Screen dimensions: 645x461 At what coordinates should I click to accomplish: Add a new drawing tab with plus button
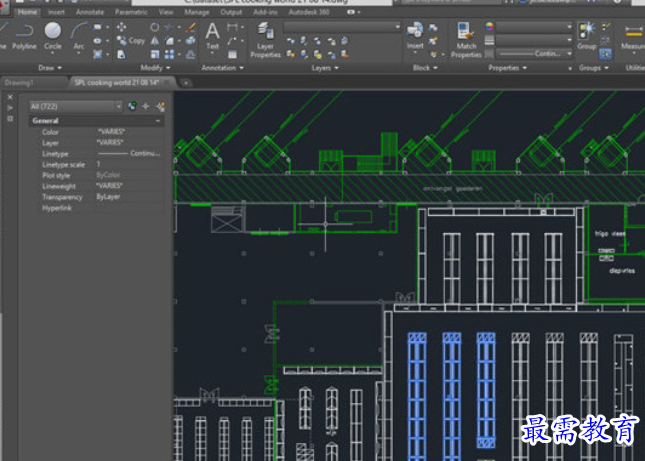click(x=186, y=83)
